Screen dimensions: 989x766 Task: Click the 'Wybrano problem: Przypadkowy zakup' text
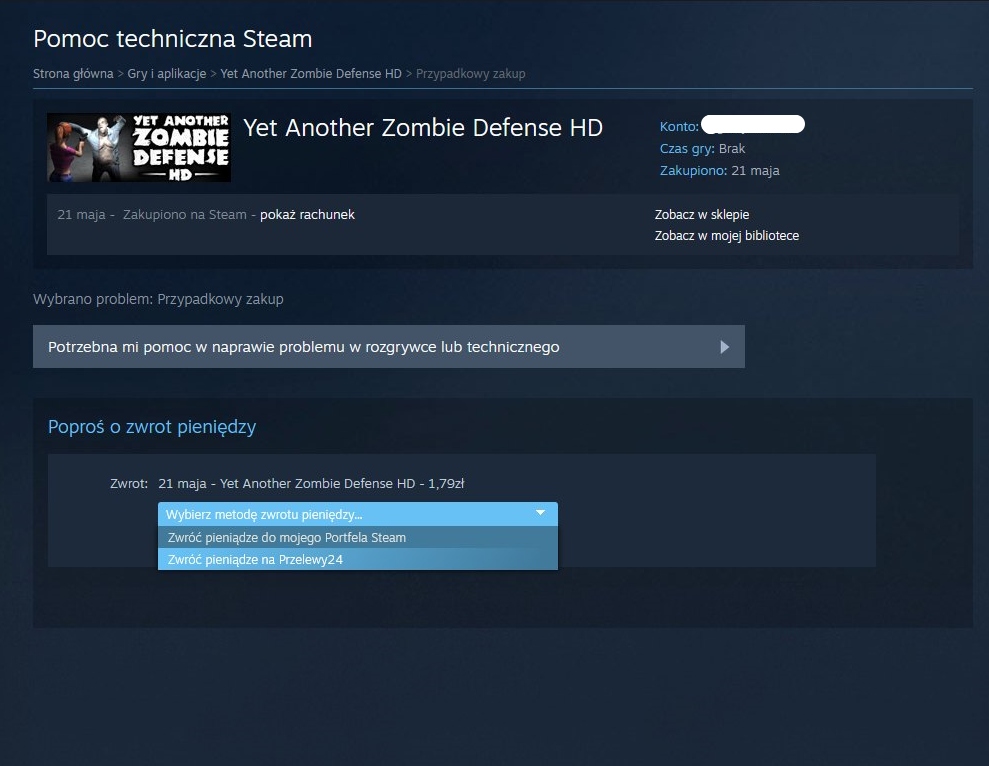pyautogui.click(x=158, y=299)
